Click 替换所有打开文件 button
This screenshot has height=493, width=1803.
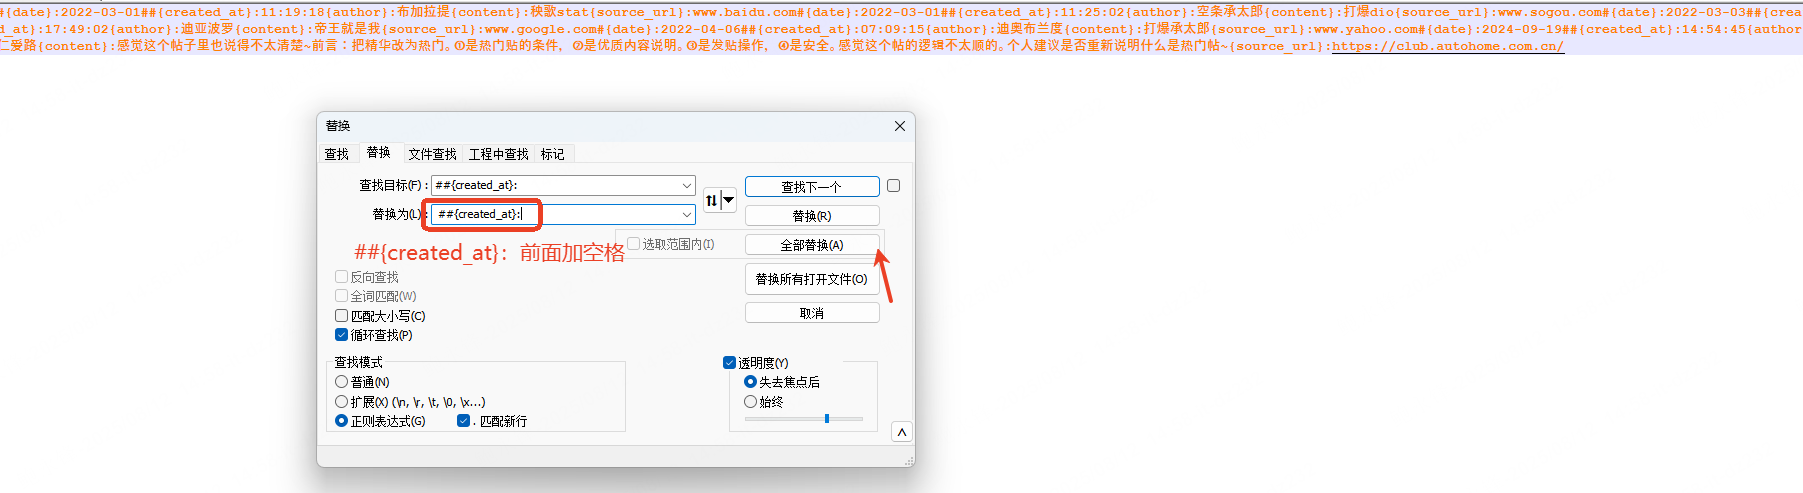812,279
